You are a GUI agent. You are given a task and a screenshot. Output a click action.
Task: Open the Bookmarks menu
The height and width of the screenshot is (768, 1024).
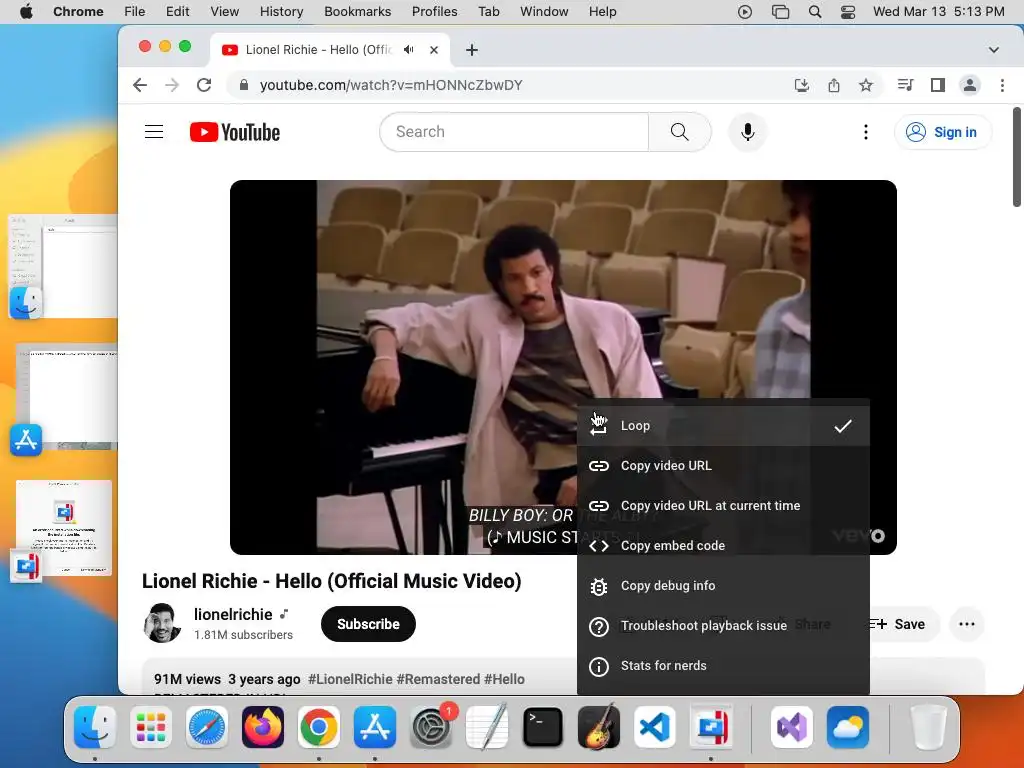[357, 12]
